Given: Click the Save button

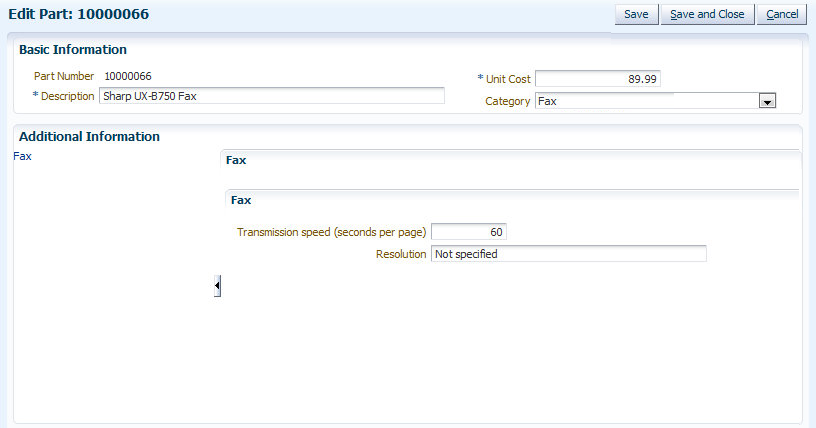Looking at the screenshot, I should click(x=636, y=14).
